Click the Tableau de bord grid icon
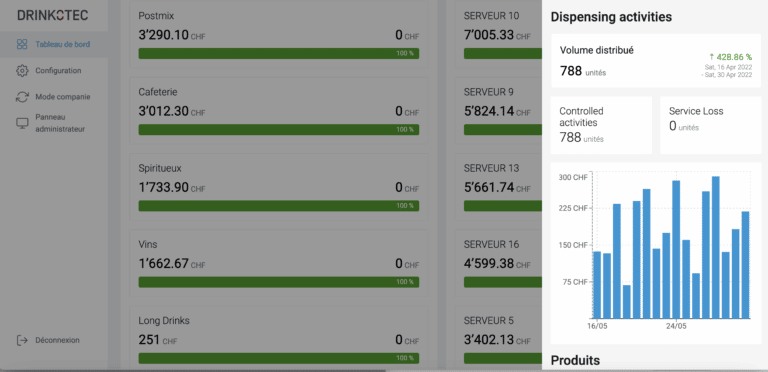 click(x=22, y=45)
